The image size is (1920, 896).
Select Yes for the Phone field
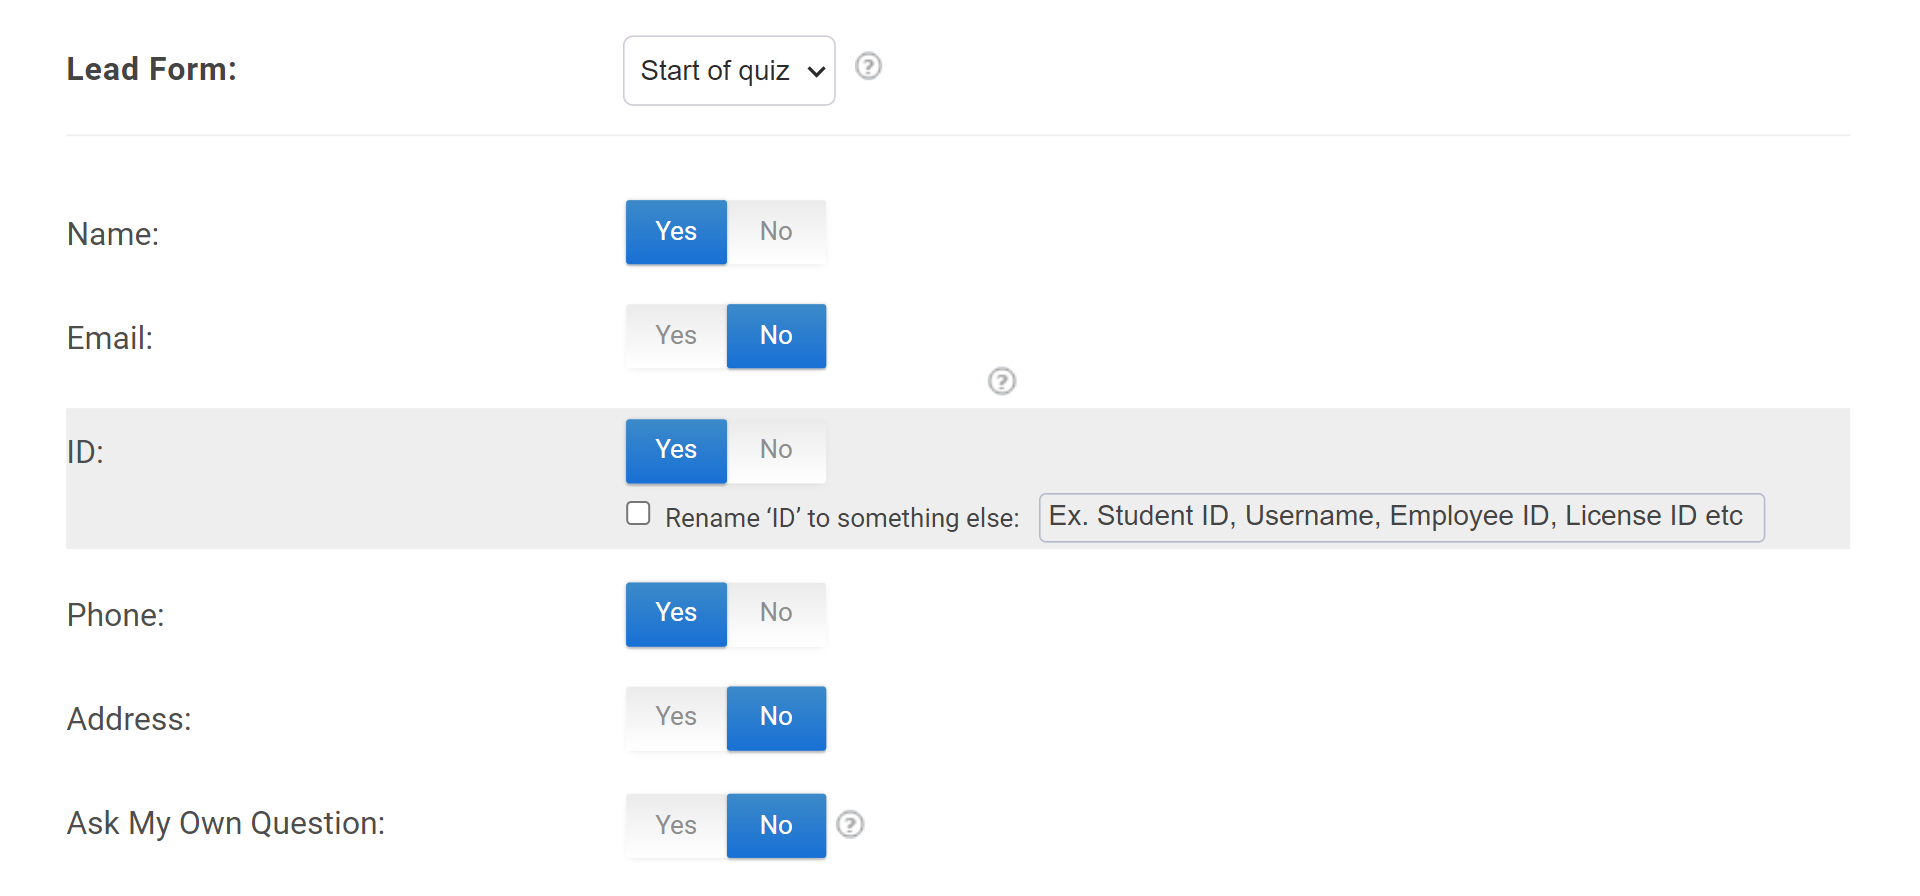tap(676, 613)
